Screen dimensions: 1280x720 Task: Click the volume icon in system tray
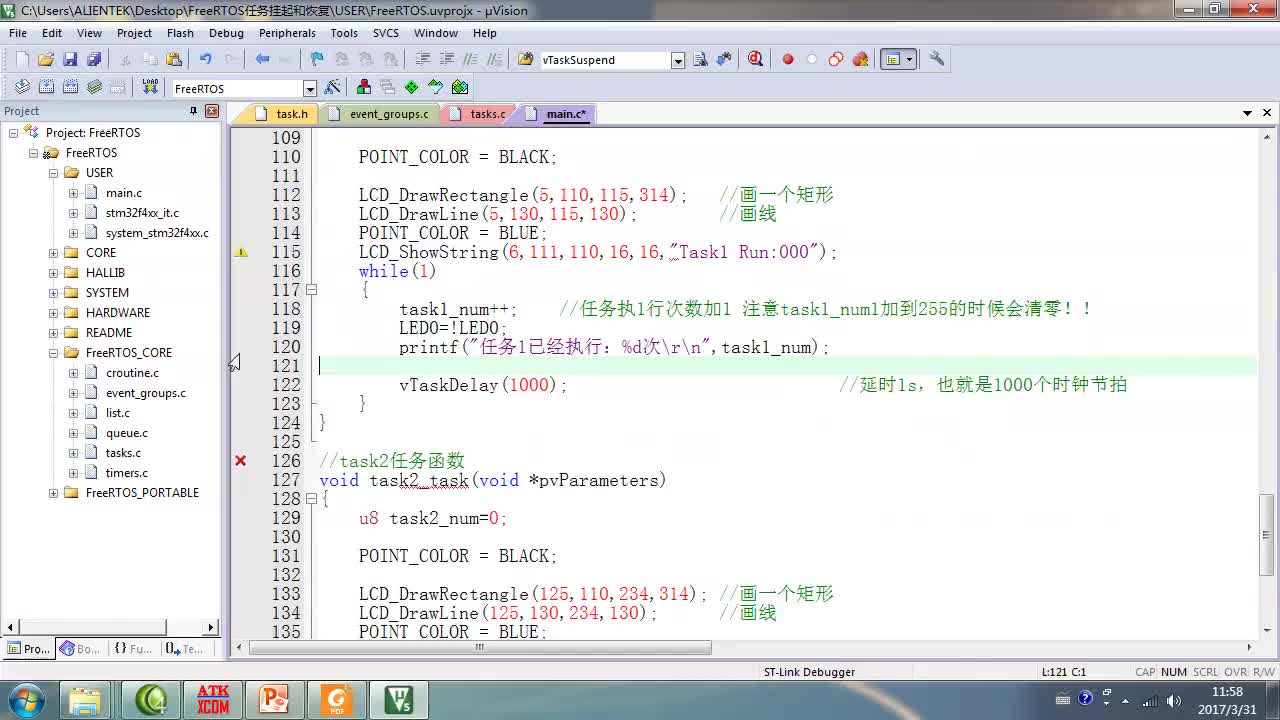tap(1174, 699)
